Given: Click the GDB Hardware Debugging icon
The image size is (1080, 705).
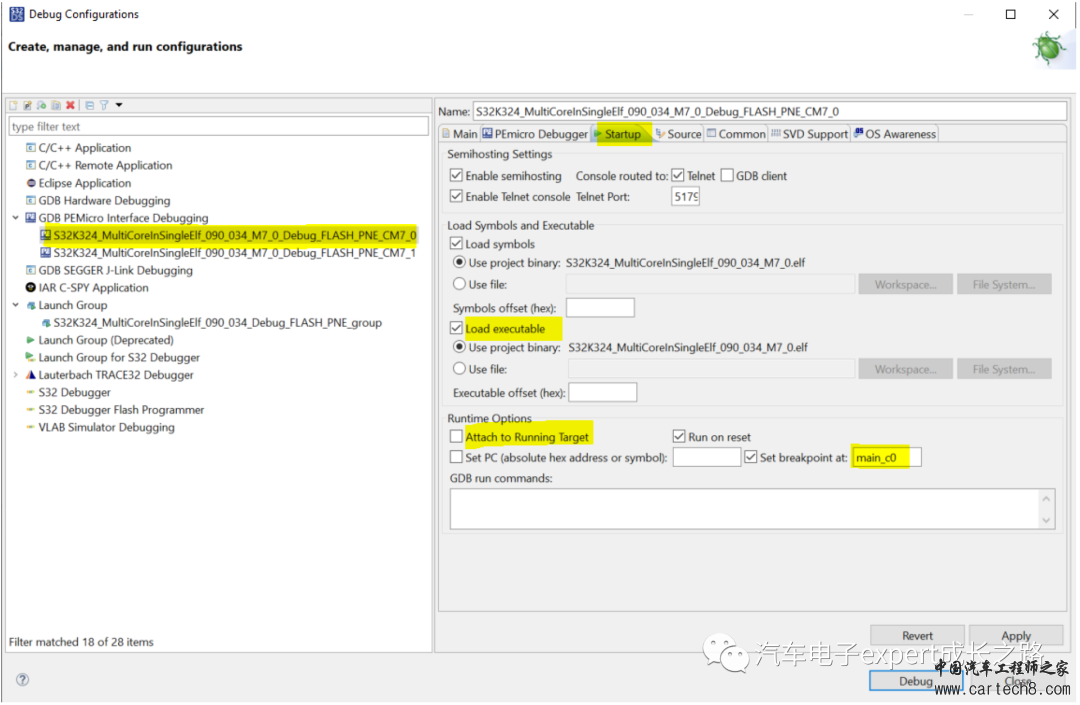Looking at the screenshot, I should (30, 200).
